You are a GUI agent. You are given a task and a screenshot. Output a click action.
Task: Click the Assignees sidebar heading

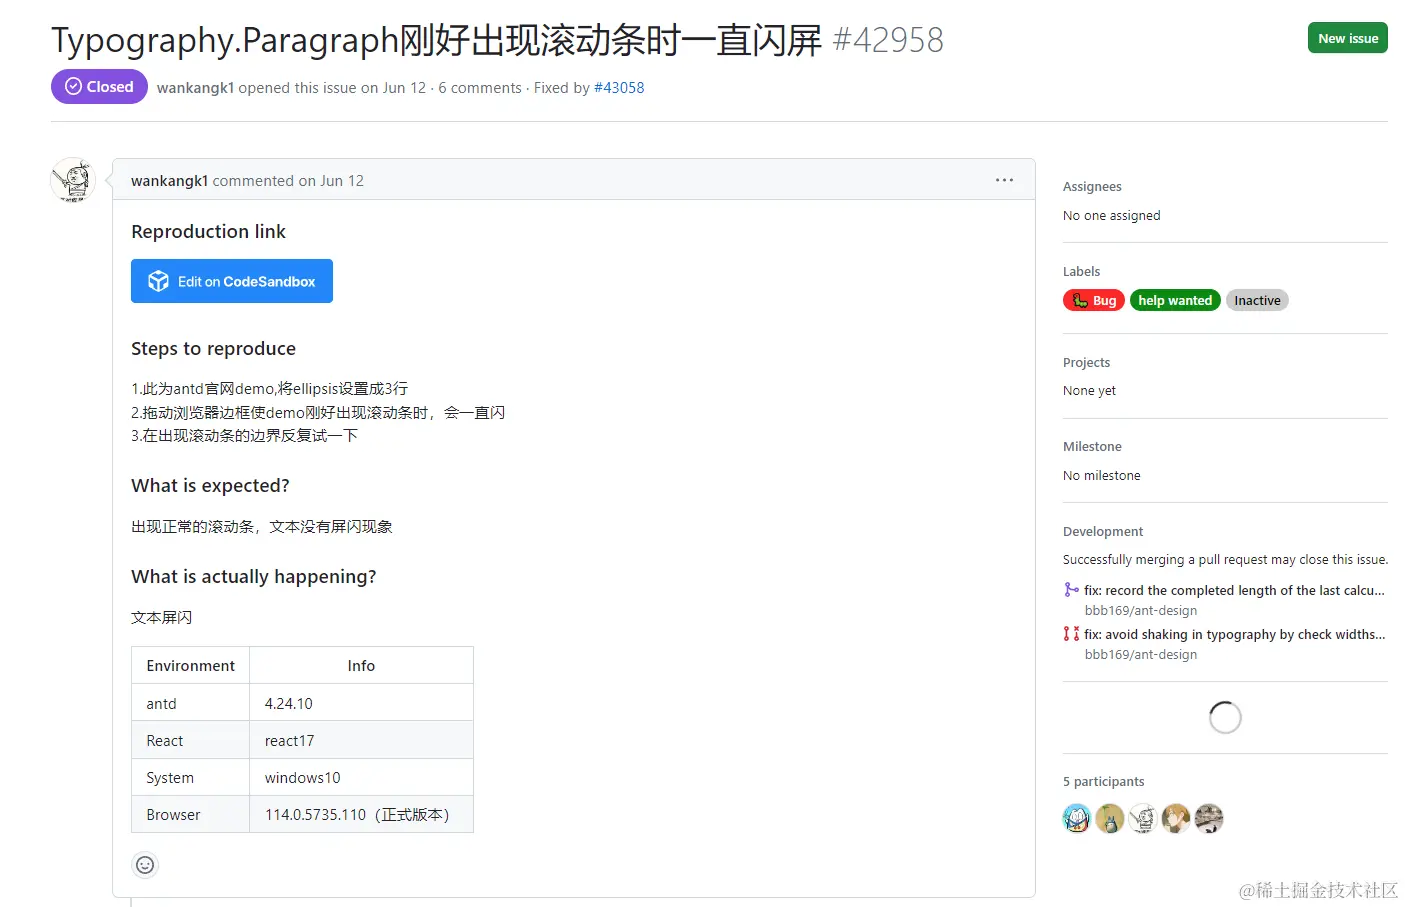click(x=1092, y=187)
